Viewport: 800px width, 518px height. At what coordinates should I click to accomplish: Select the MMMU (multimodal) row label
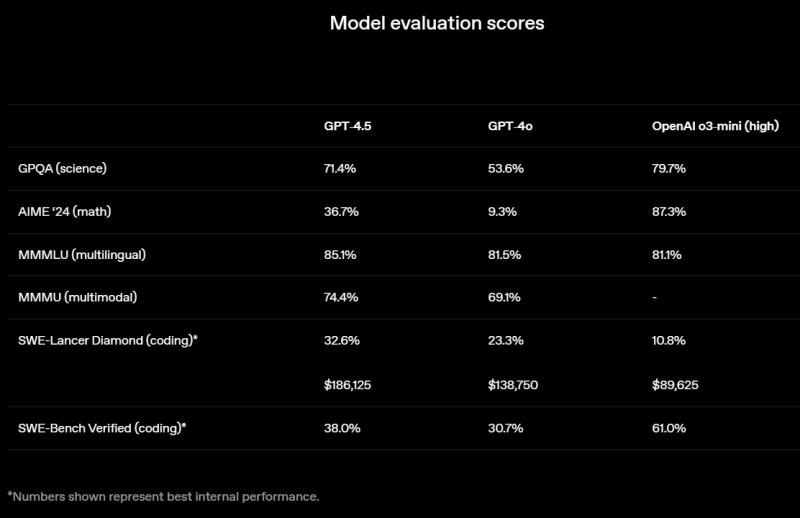[77, 298]
